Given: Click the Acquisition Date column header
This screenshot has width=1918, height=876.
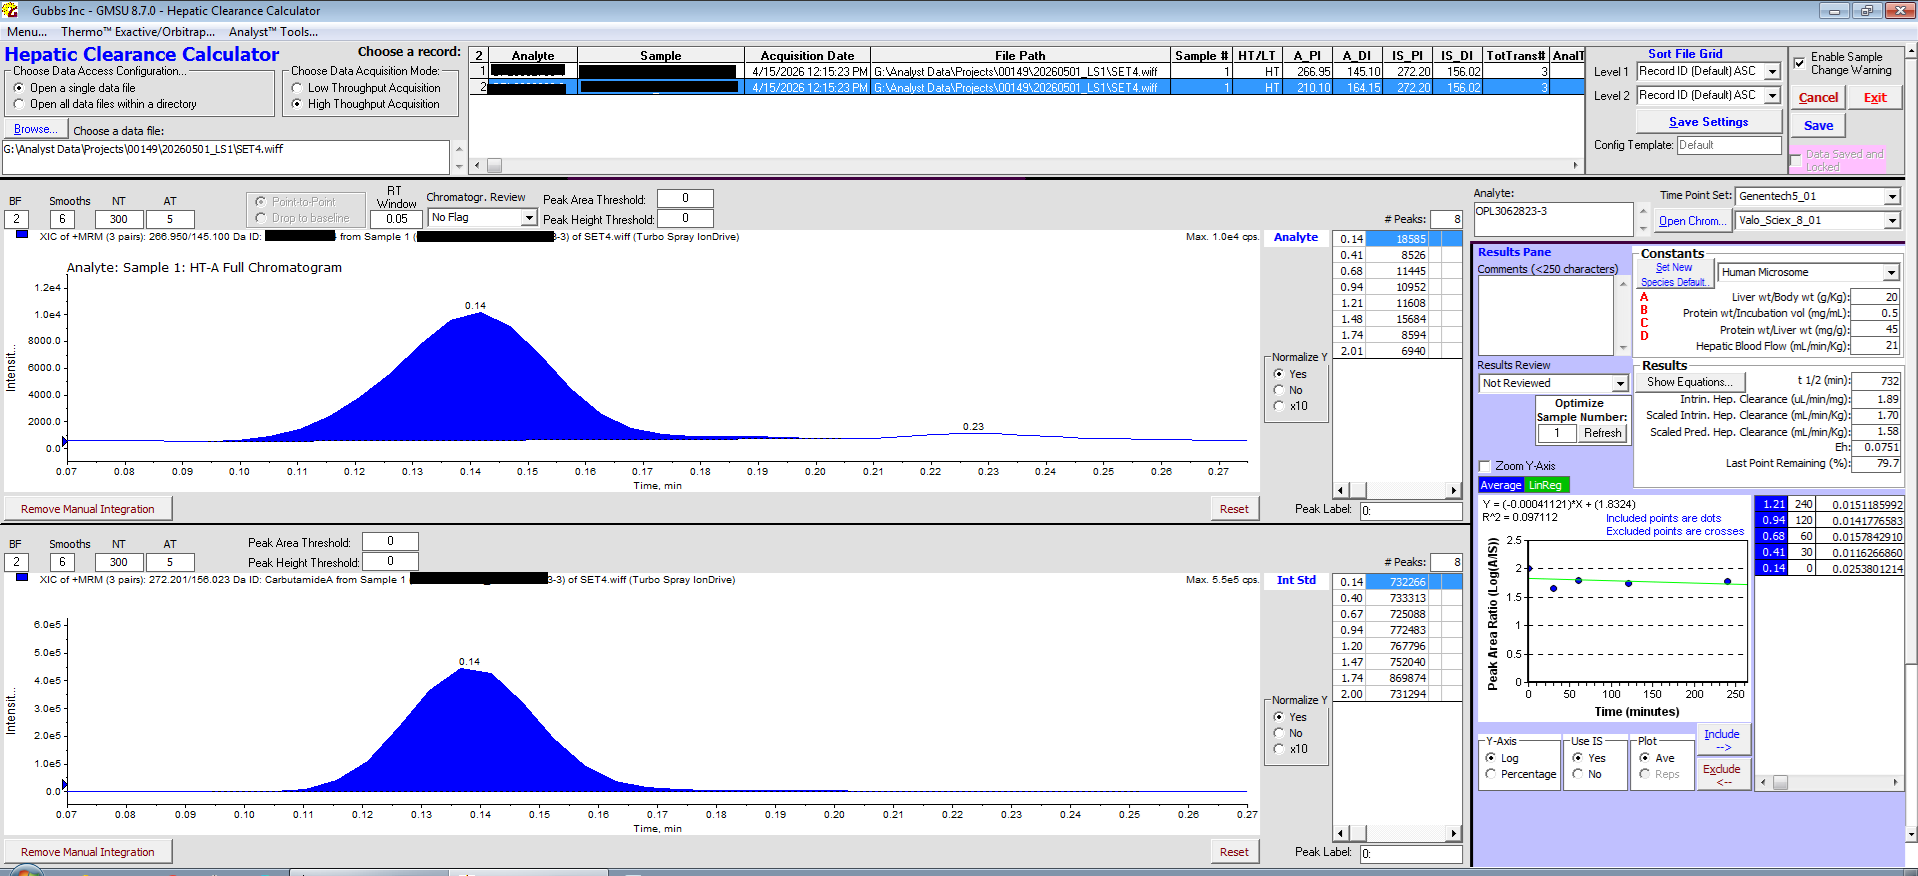Looking at the screenshot, I should (x=807, y=56).
